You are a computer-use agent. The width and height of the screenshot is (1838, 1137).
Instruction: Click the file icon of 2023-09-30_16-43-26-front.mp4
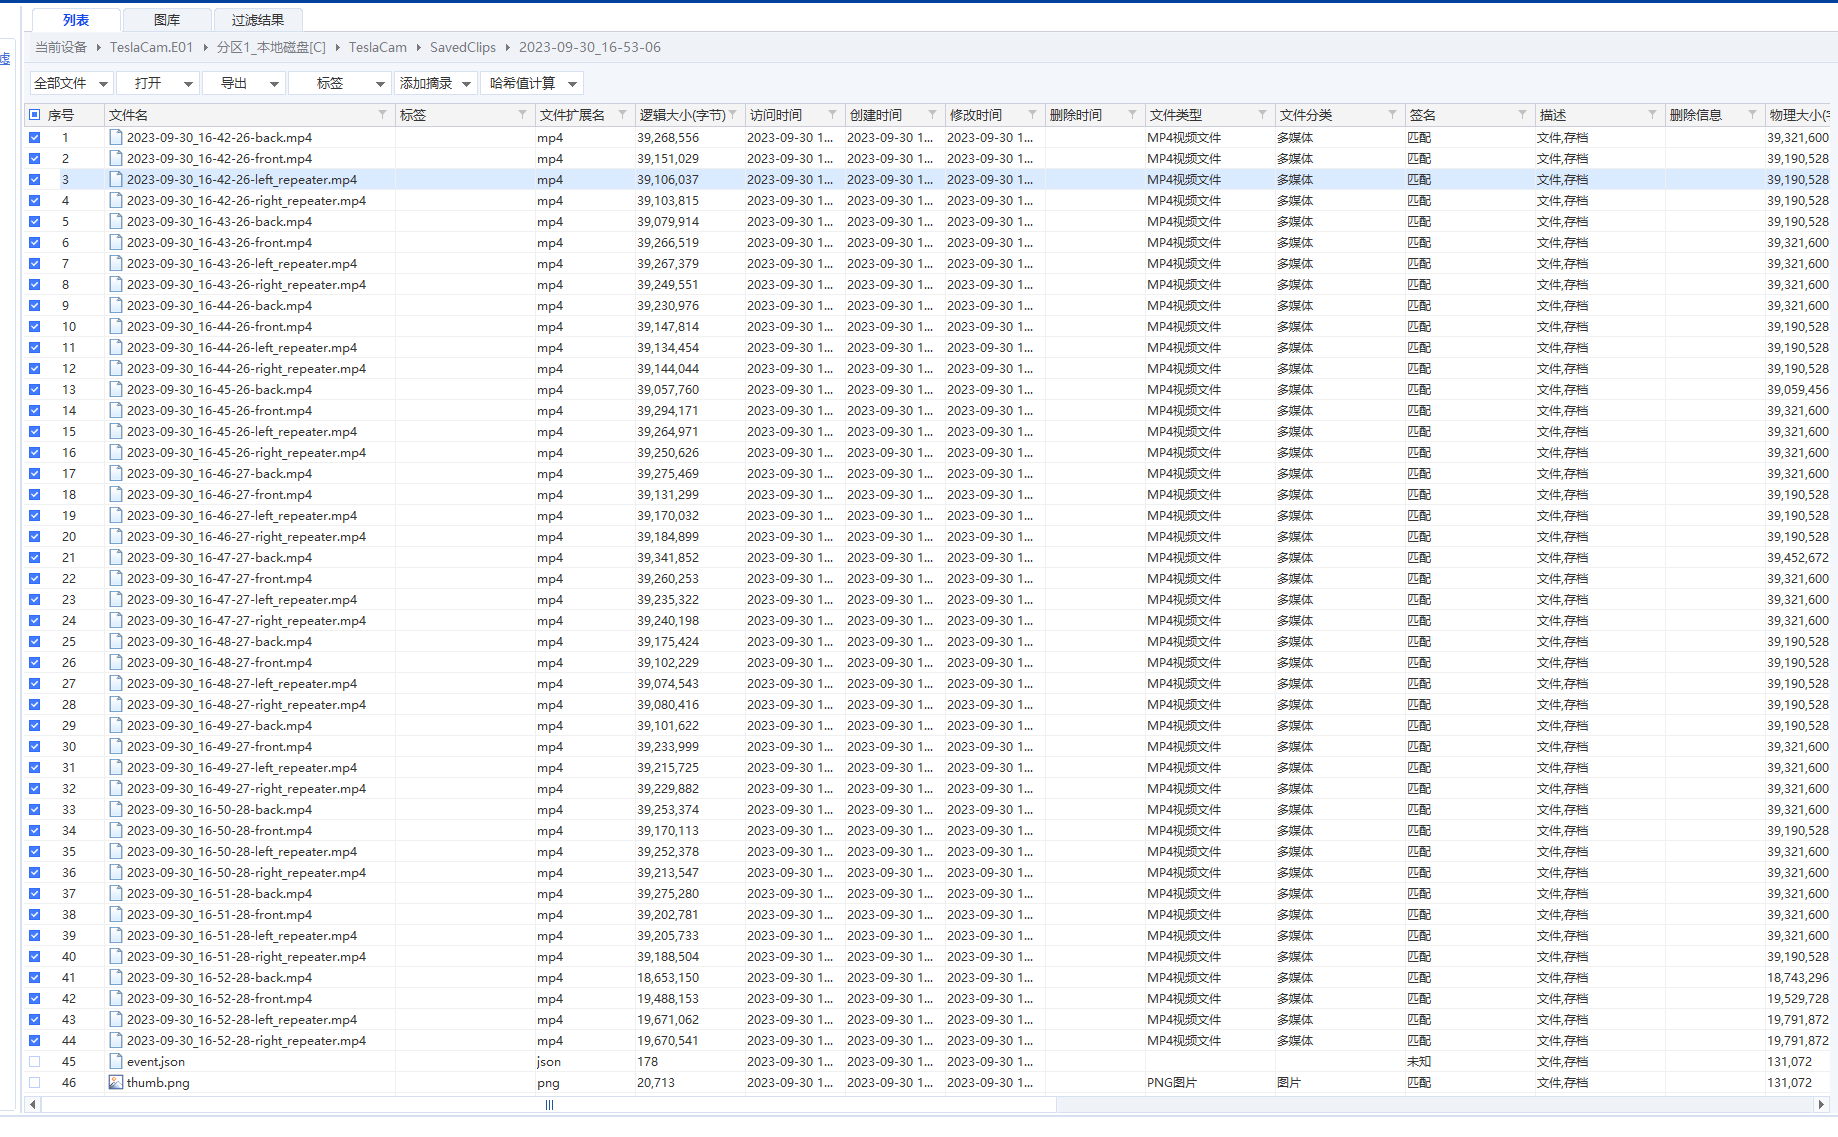click(x=116, y=242)
